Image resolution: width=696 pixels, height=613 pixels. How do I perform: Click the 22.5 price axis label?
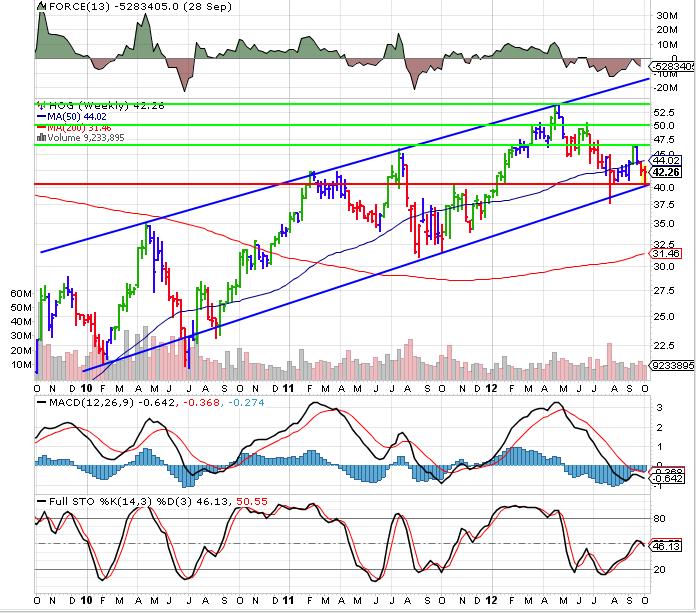664,345
